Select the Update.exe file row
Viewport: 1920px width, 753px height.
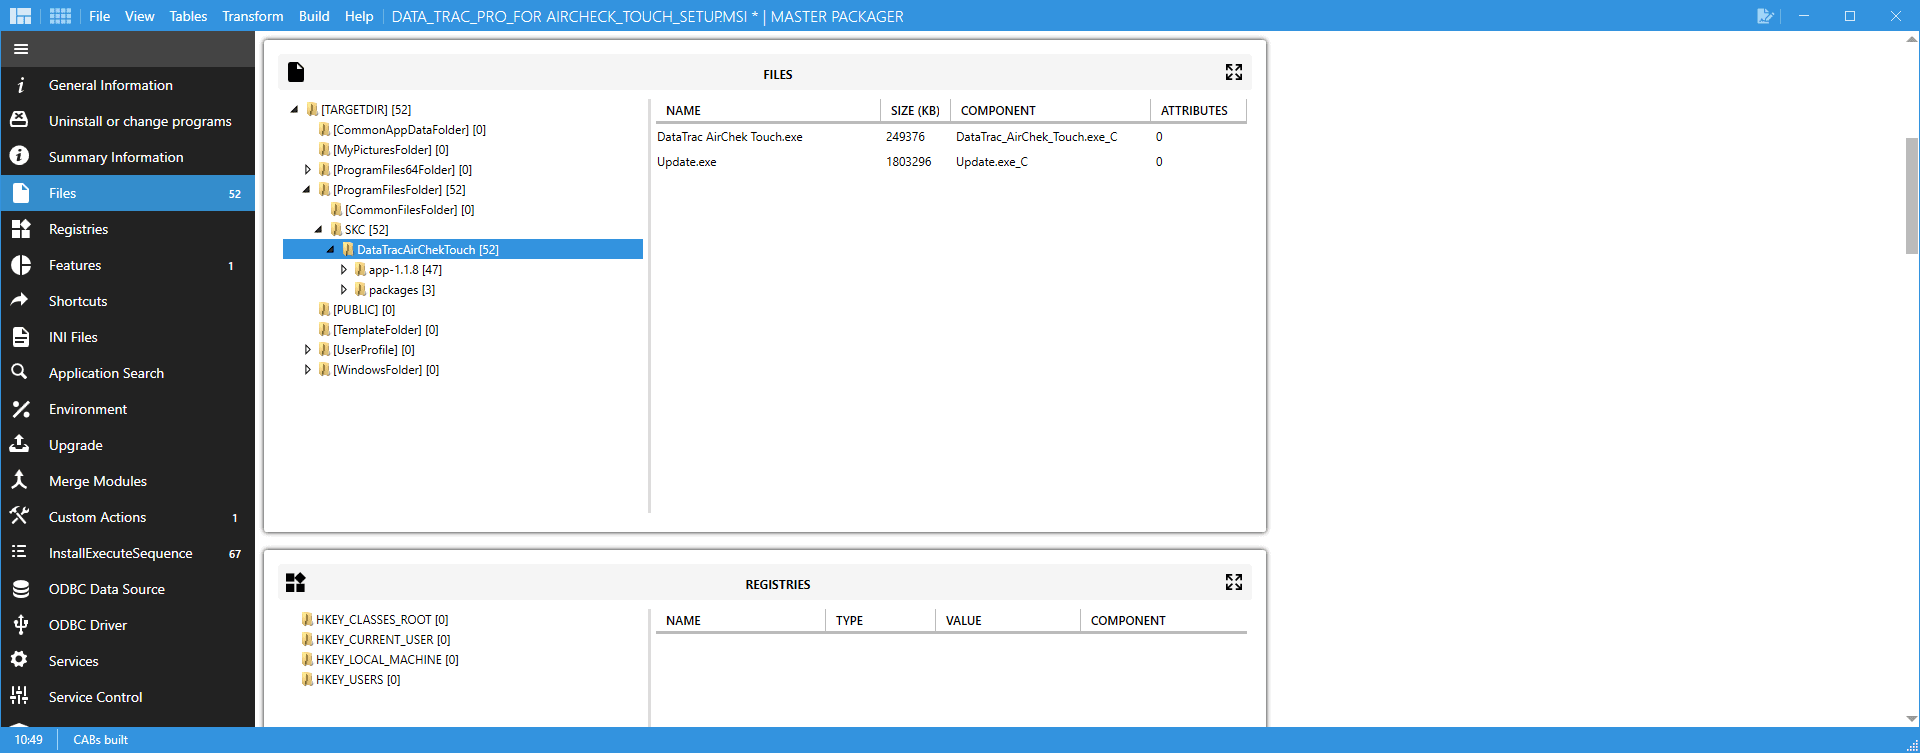coord(687,162)
